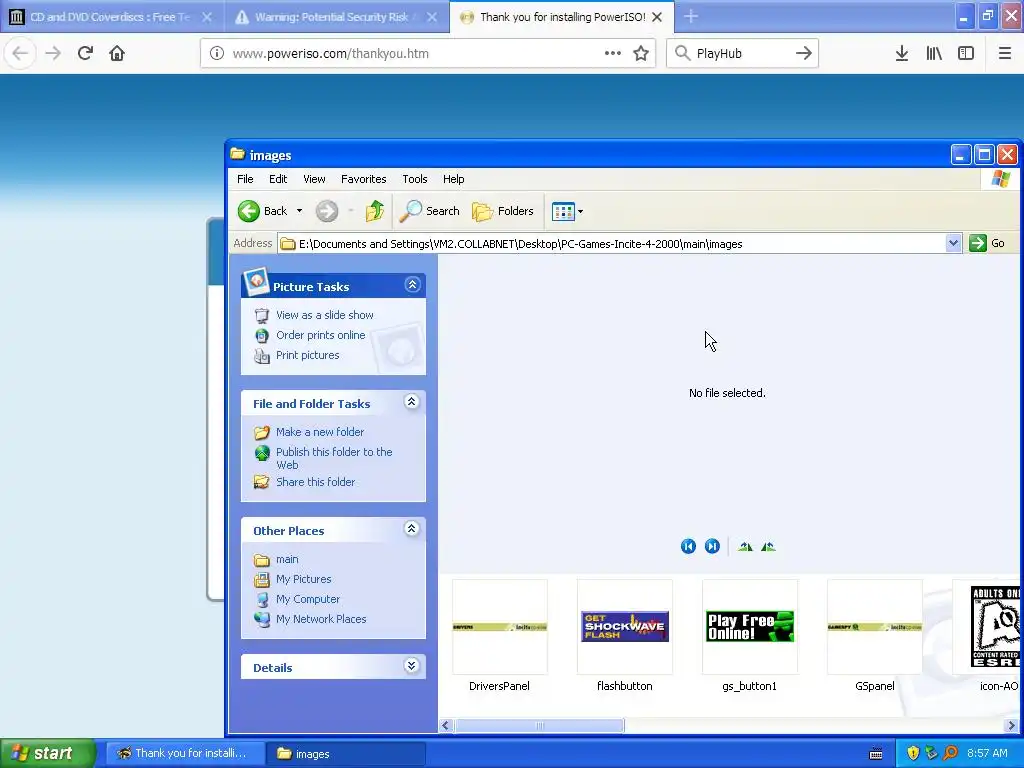Click Publish this folder to the Web
The image size is (1024, 768).
coord(334,458)
